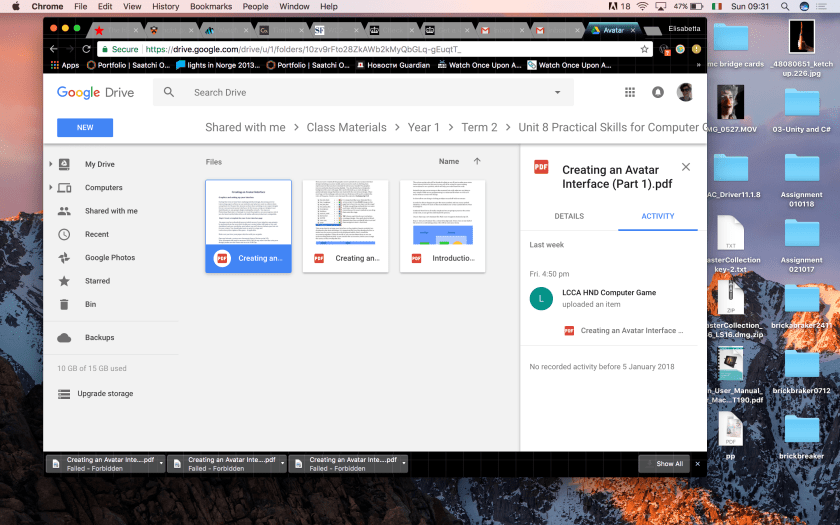Click the notifications bell icon
The width and height of the screenshot is (840, 525).
(x=658, y=92)
